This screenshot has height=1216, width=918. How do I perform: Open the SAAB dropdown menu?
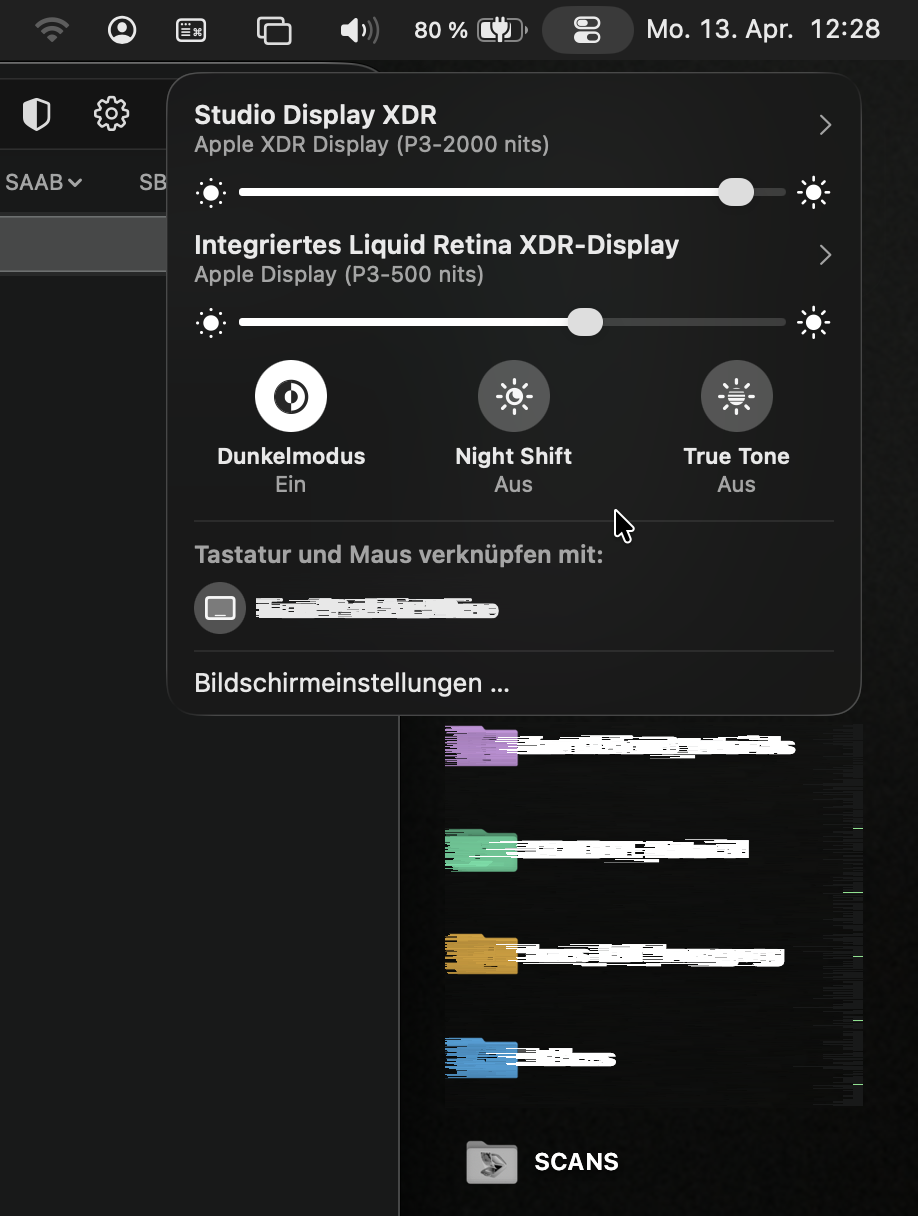pos(43,182)
